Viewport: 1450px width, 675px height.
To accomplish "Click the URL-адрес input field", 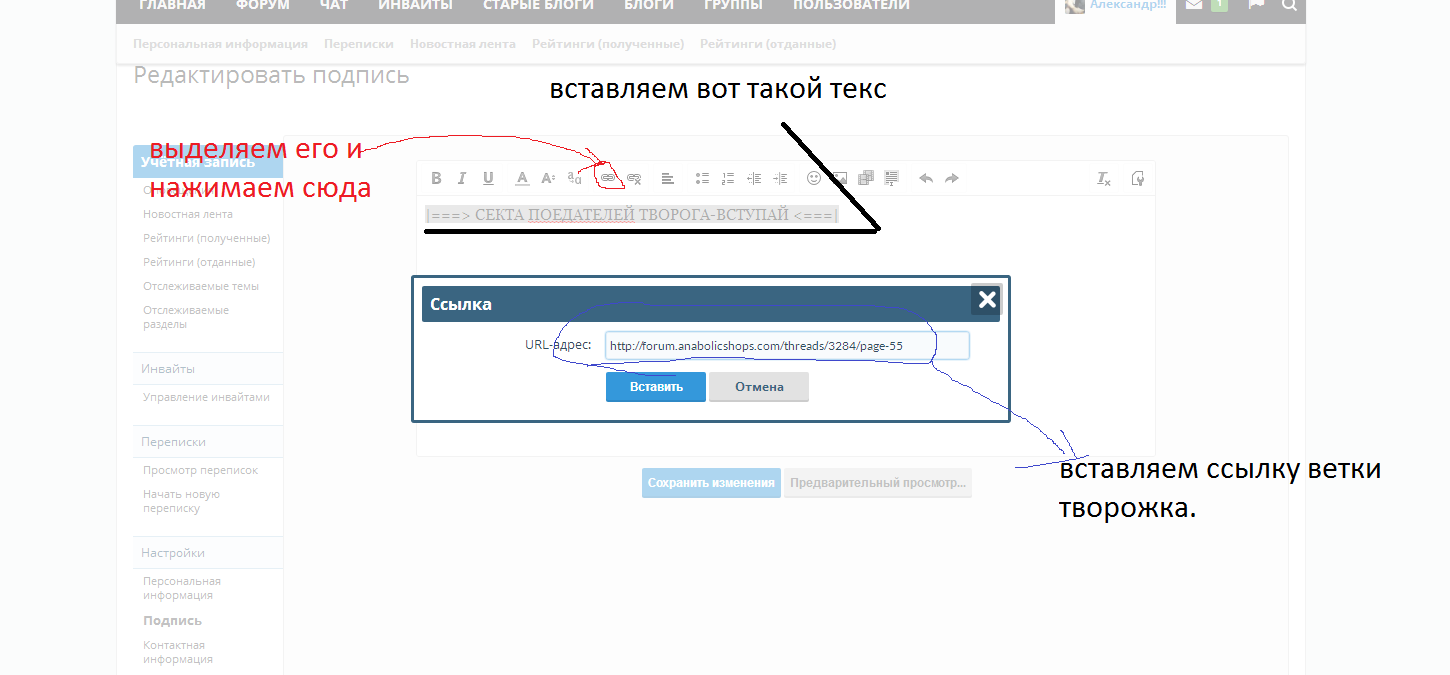I will point(786,346).
